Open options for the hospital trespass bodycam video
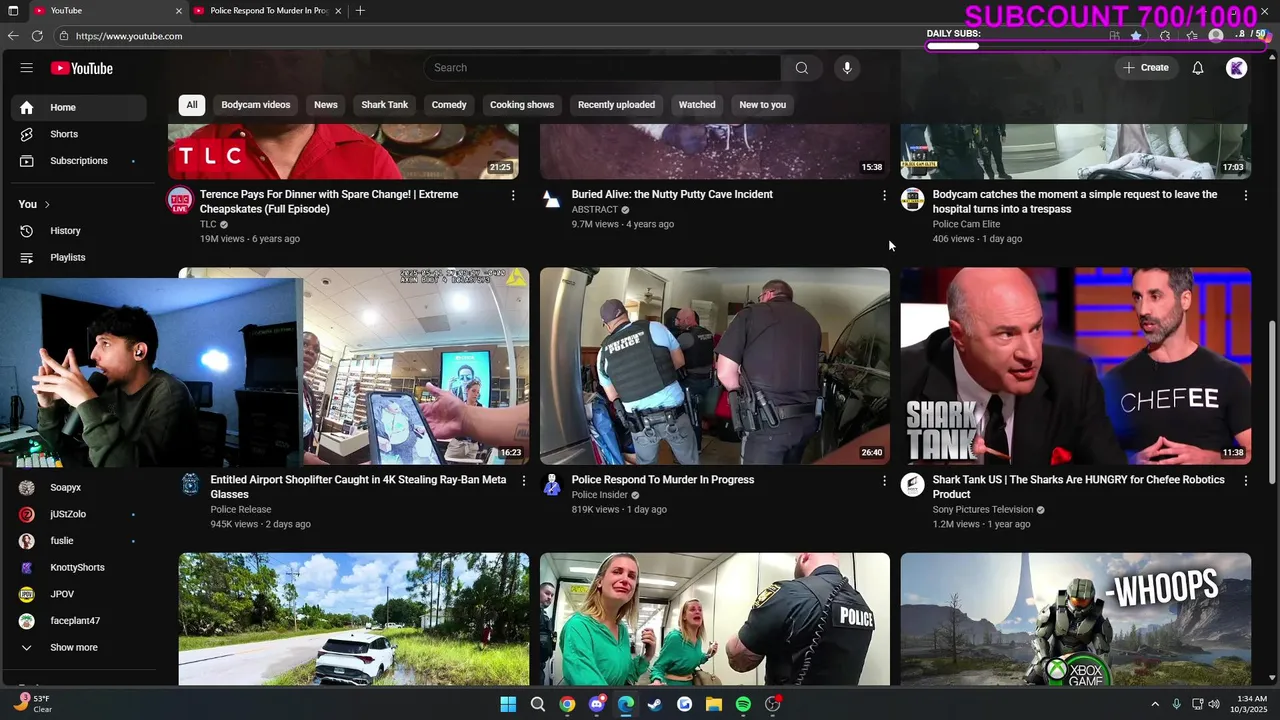Viewport: 1280px width, 720px height. [x=1245, y=196]
